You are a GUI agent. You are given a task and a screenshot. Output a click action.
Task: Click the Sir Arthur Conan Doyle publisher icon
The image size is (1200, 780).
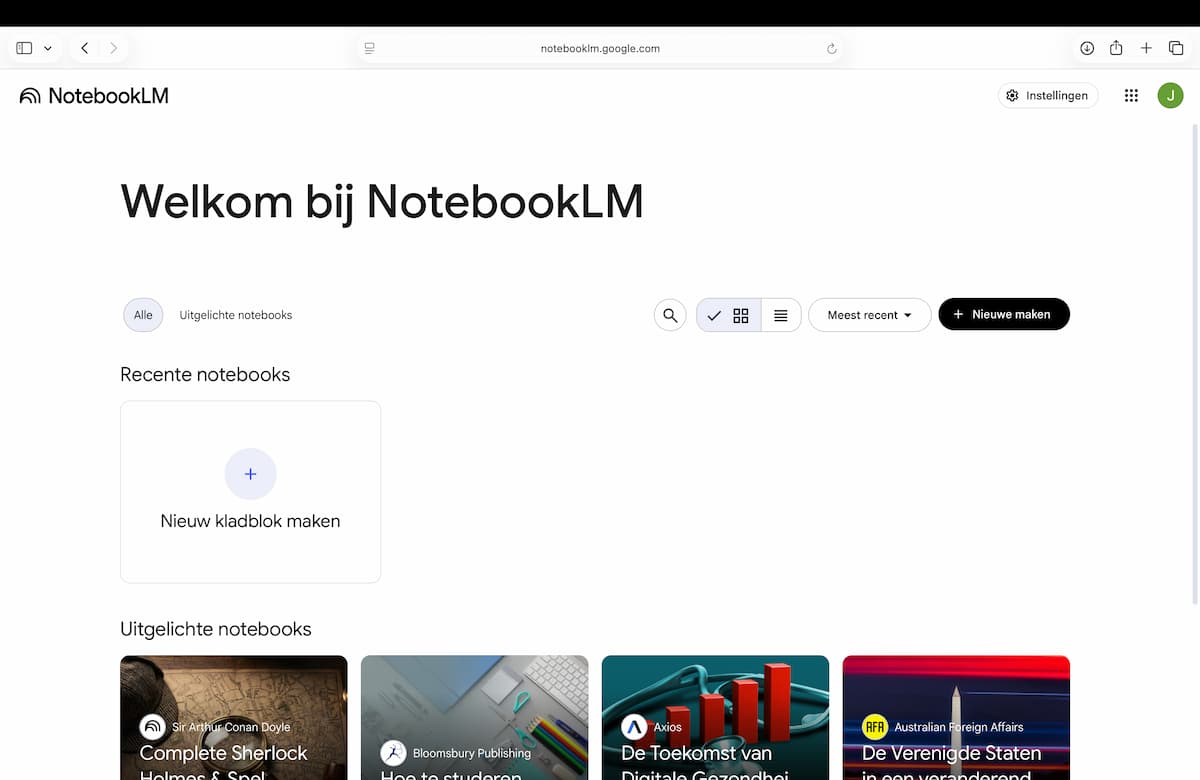[153, 727]
